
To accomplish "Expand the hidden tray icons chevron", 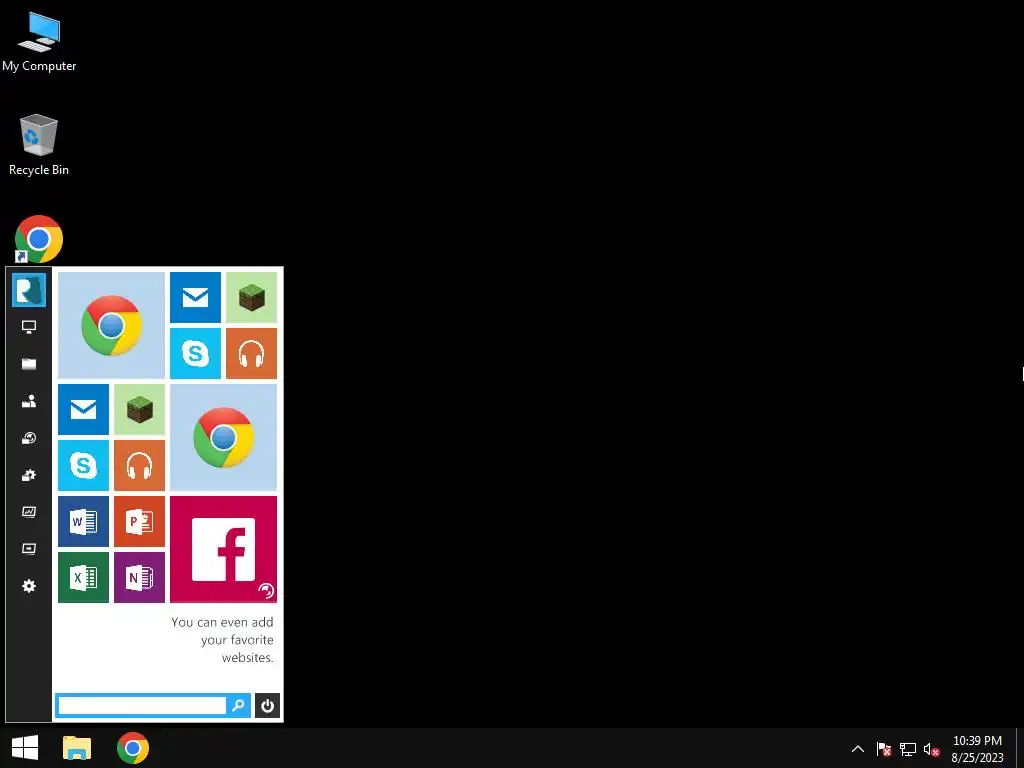I will [x=858, y=749].
